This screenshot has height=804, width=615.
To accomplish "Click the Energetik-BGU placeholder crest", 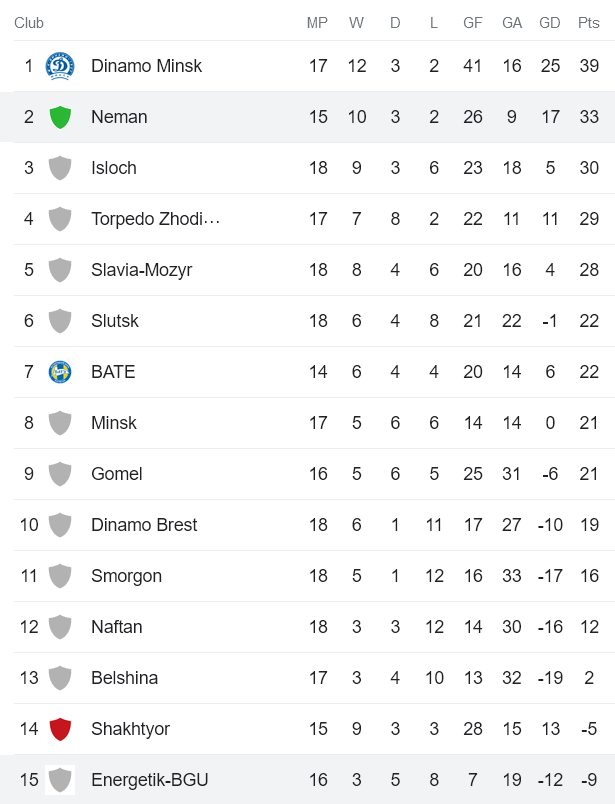I will pos(60,780).
